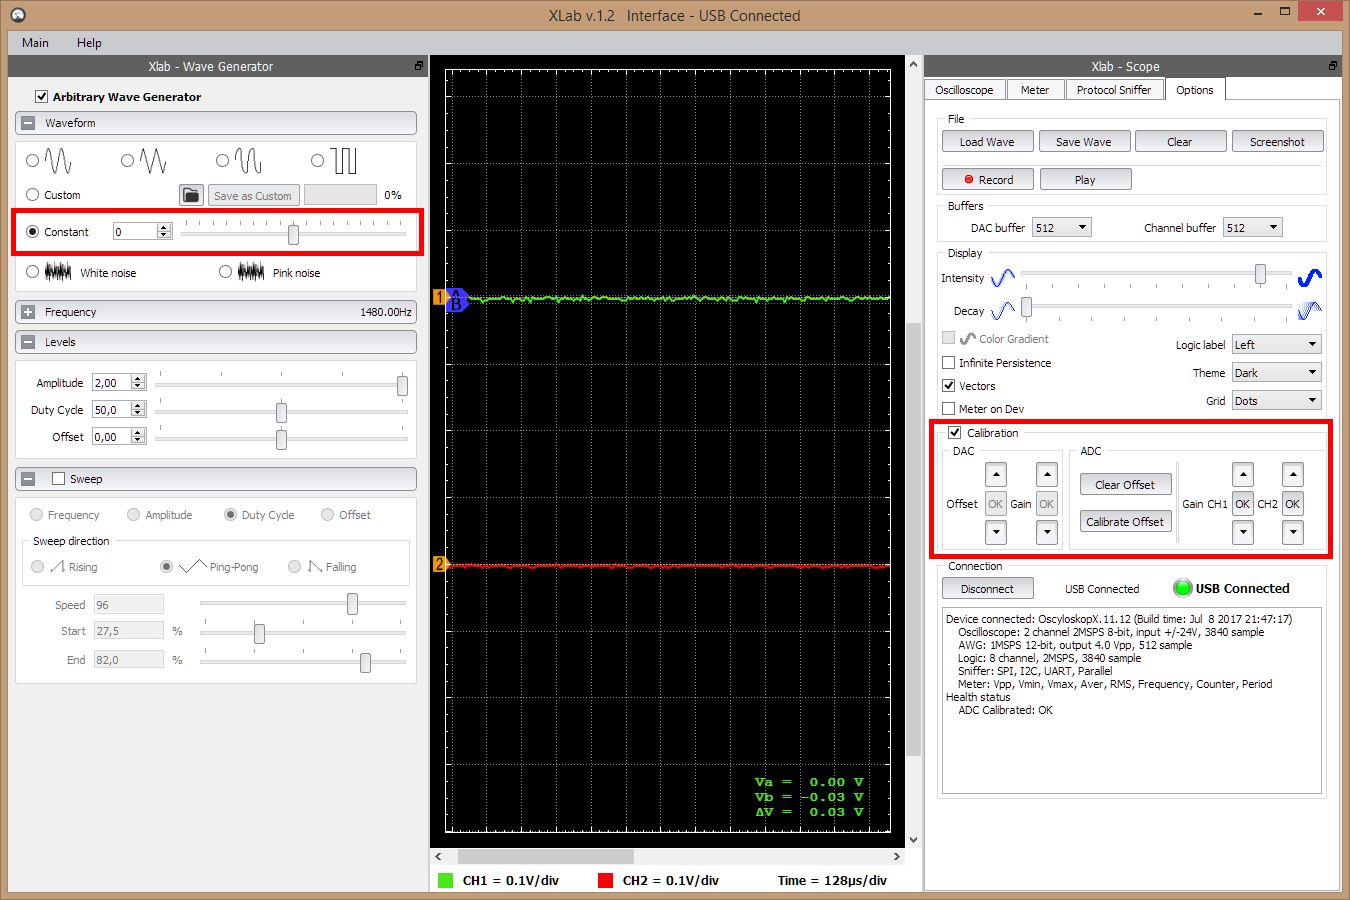This screenshot has width=1350, height=900.
Task: Click the Record button
Action: pyautogui.click(x=988, y=179)
